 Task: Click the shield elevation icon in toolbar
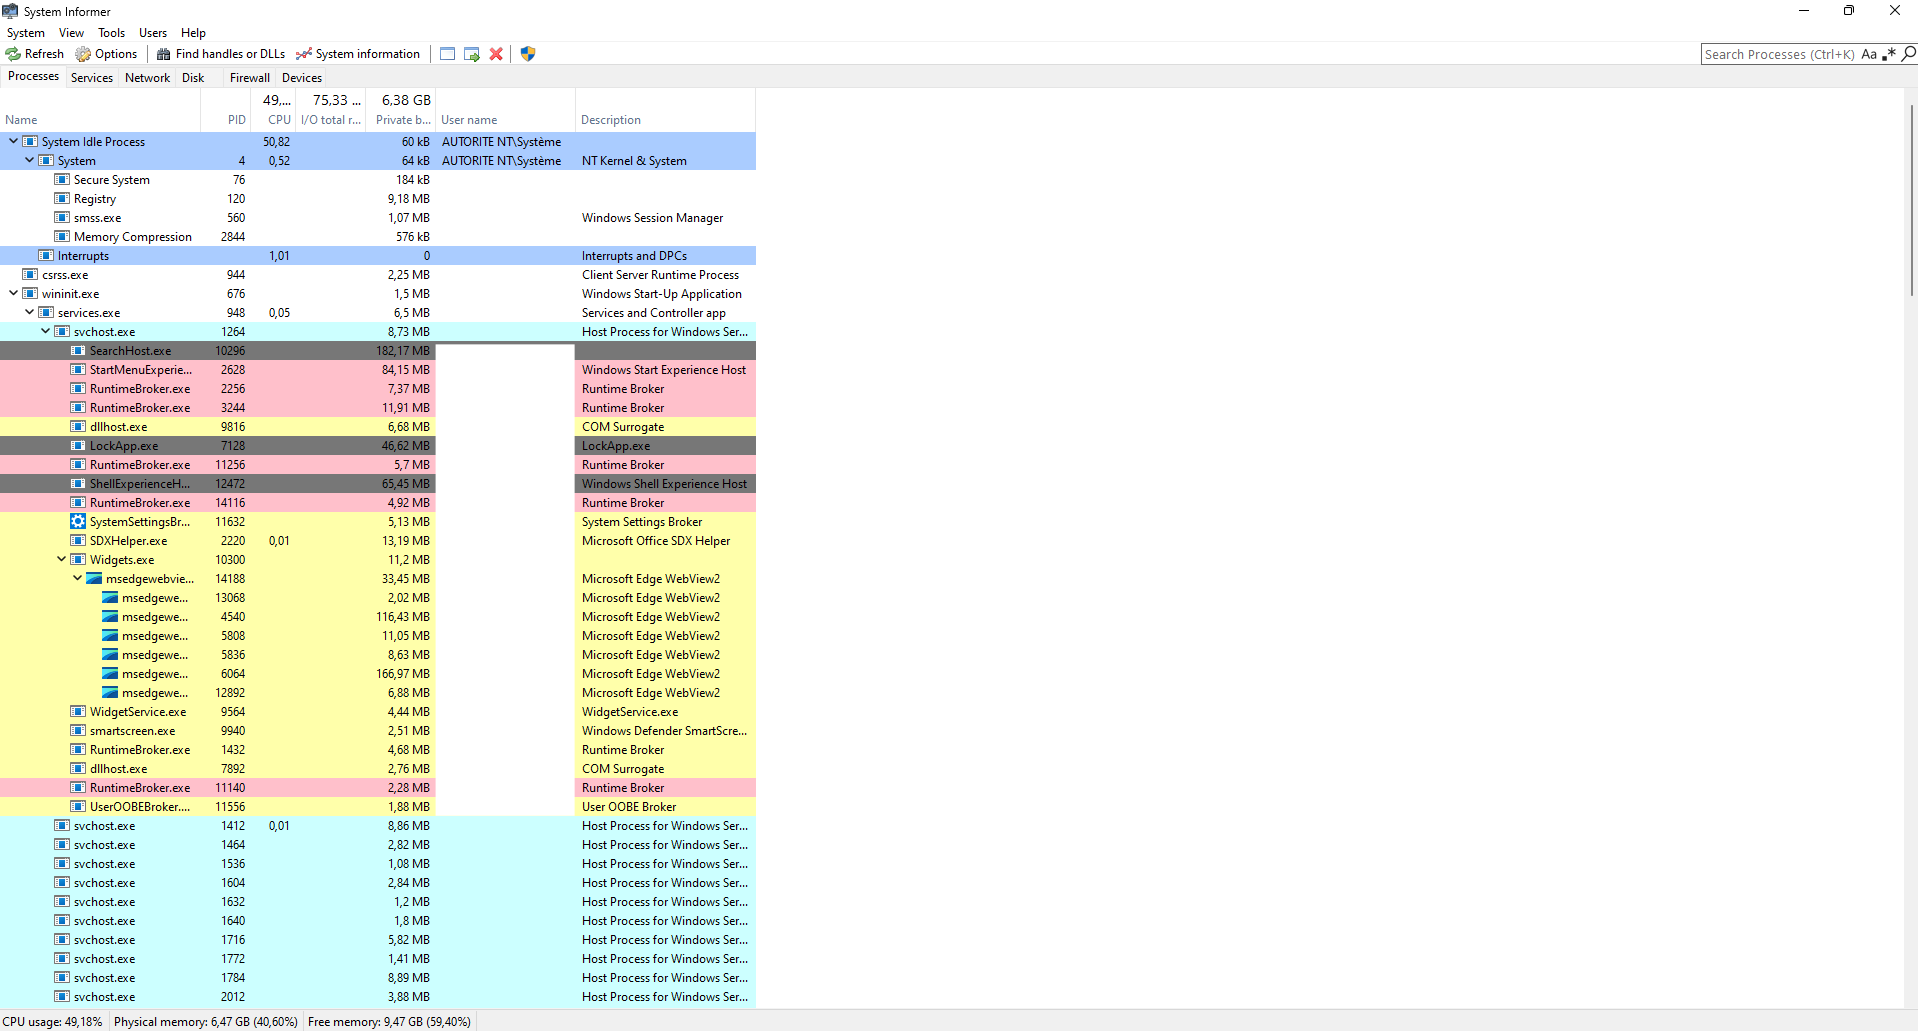[x=528, y=54]
